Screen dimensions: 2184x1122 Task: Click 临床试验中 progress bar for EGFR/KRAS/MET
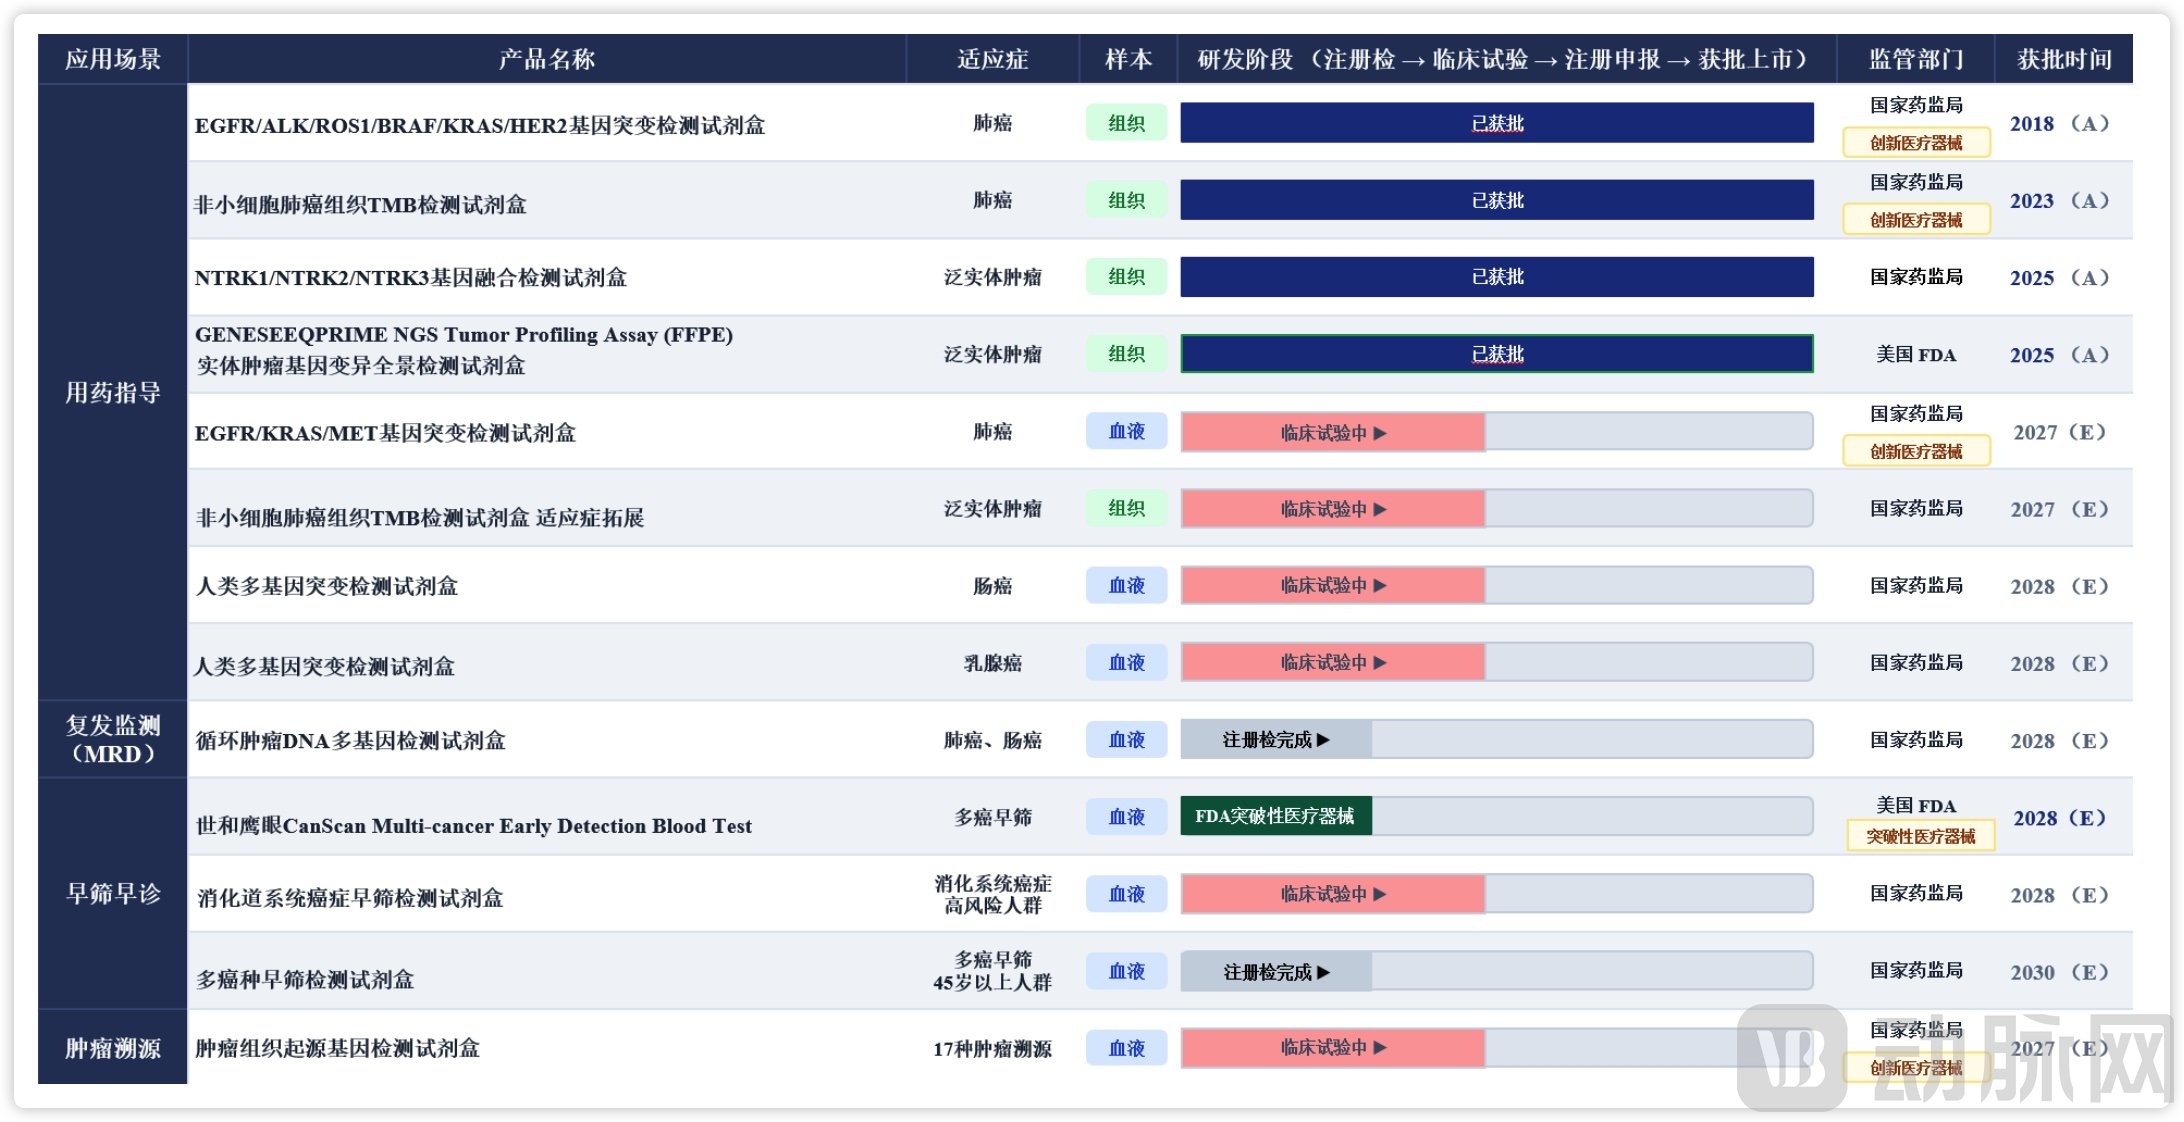click(1333, 432)
